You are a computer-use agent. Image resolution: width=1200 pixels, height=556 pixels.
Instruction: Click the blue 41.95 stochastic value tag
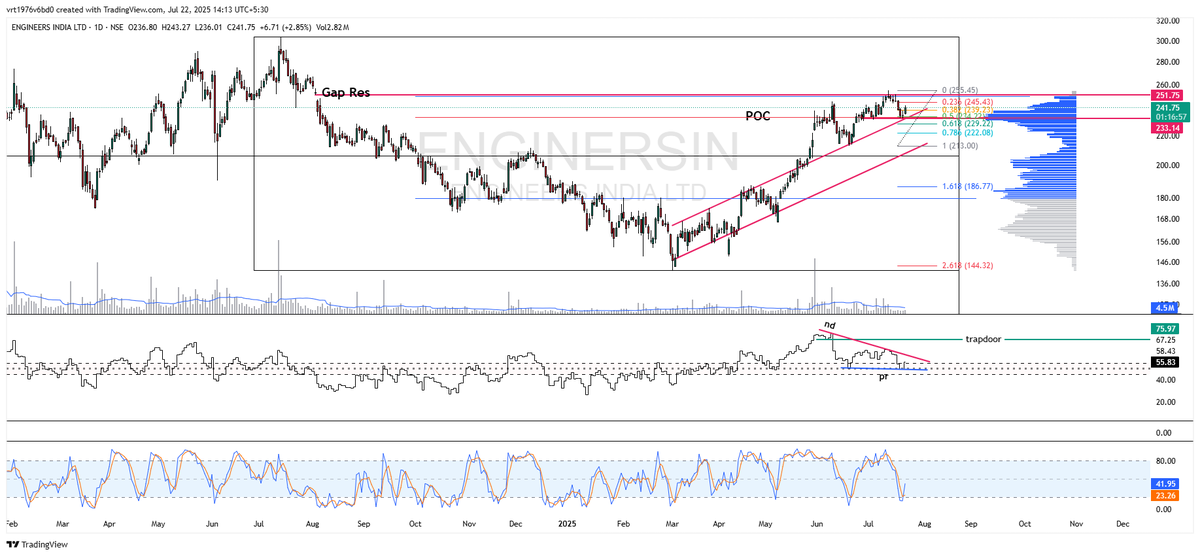tap(1167, 484)
